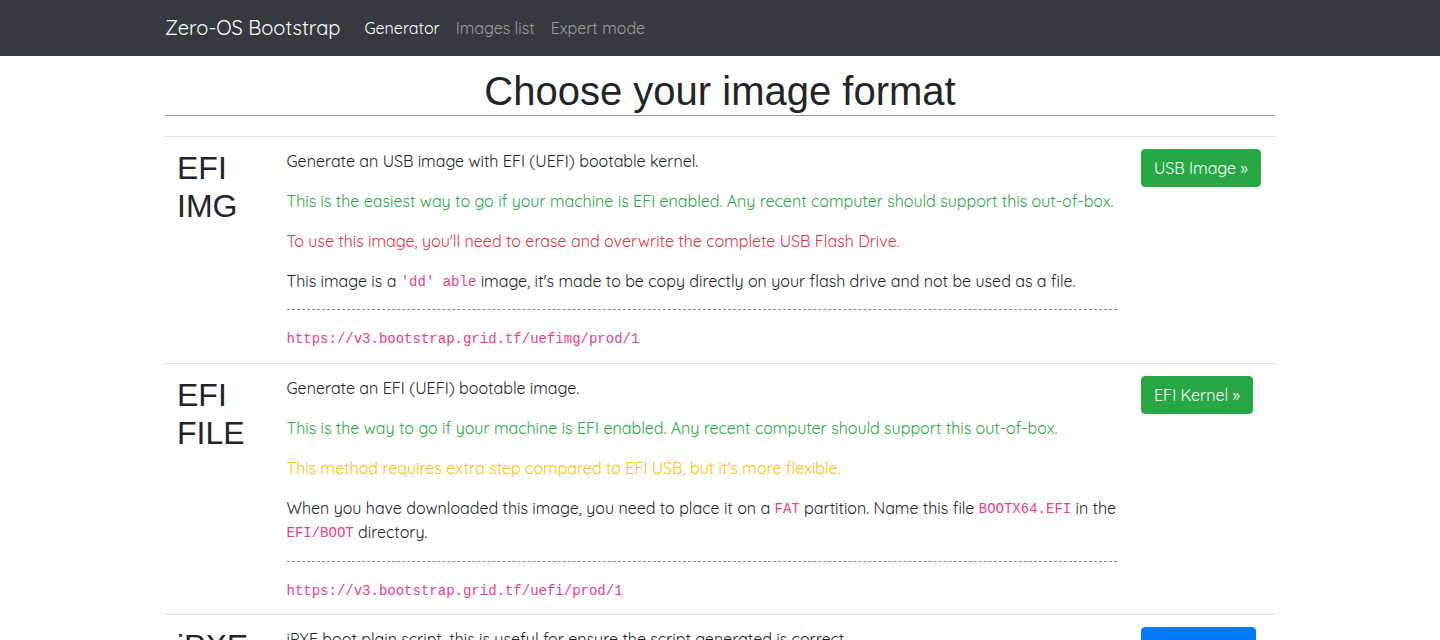Click the yellow 'extra step' note
This screenshot has width=1440, height=640.
564,468
